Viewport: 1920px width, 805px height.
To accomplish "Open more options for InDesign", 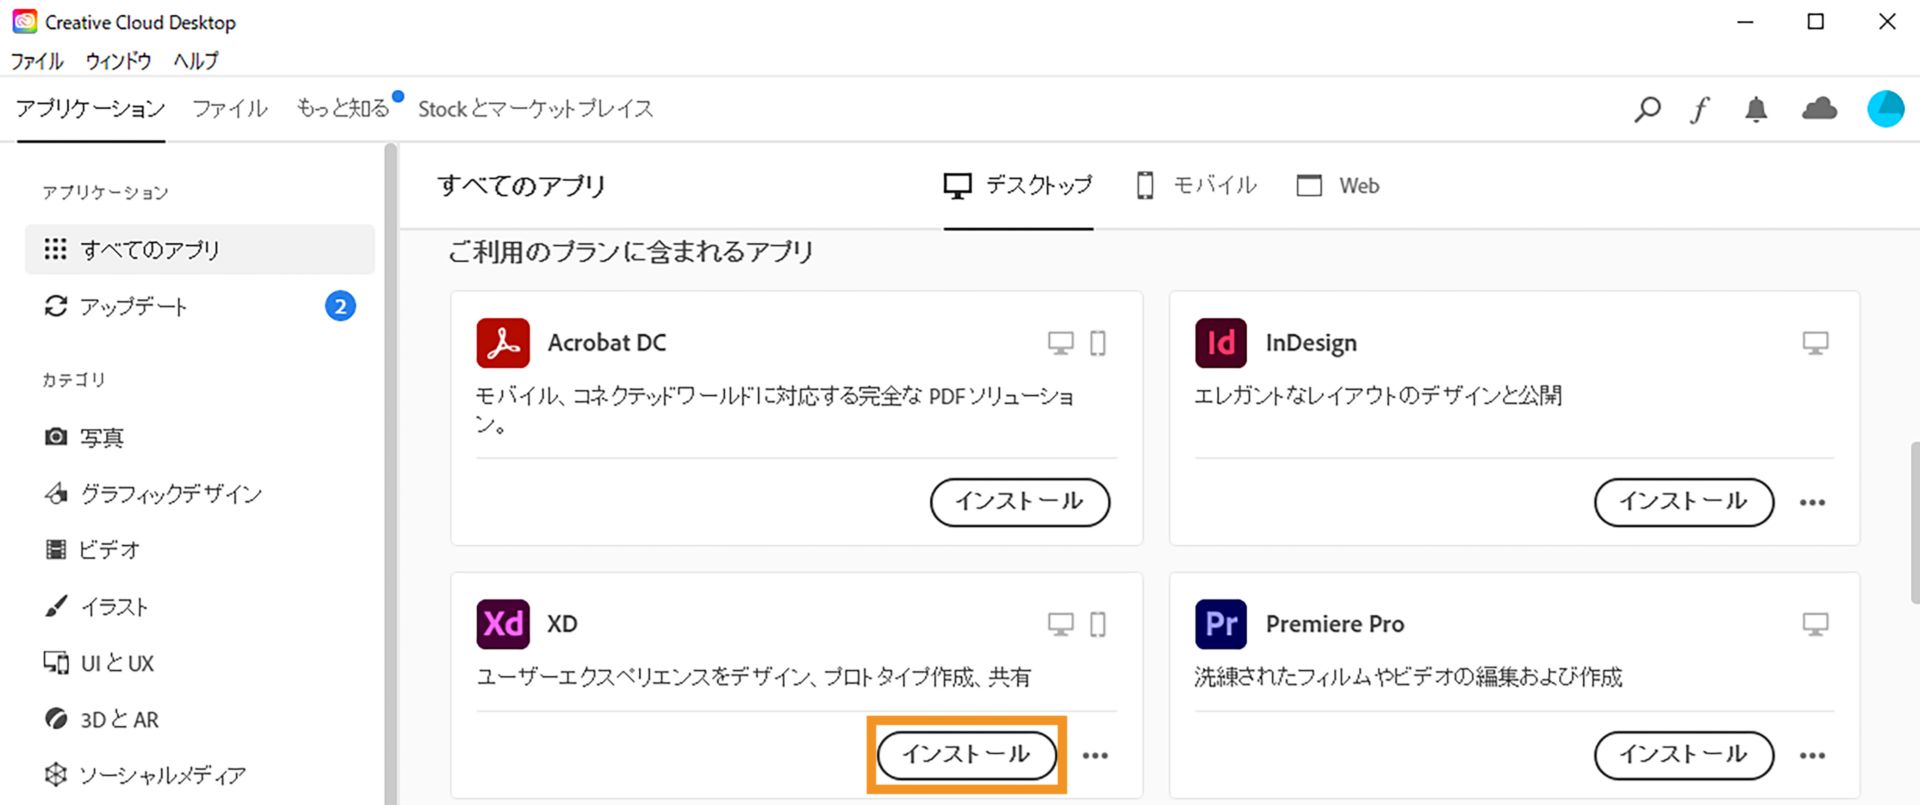I will 1813,502.
